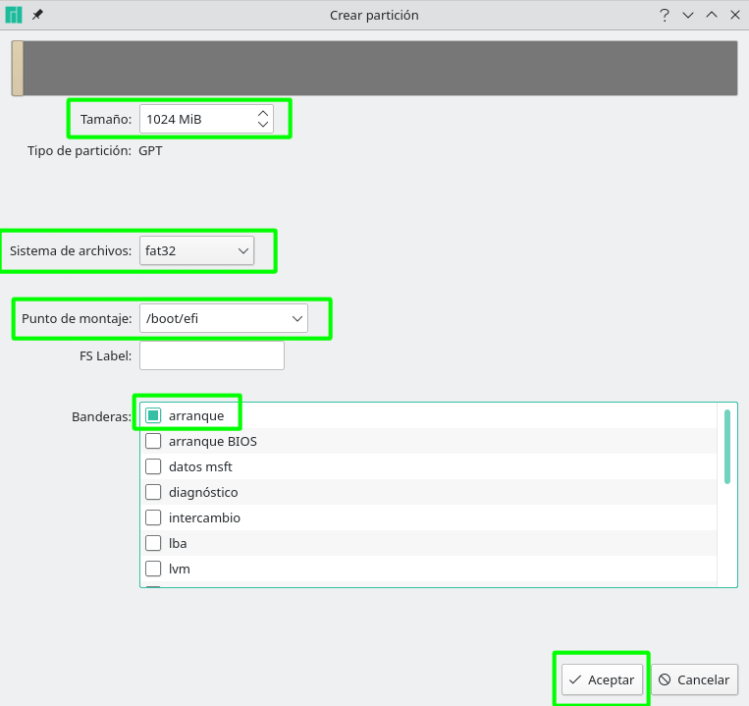Click the pin window icon
This screenshot has width=749, height=706.
38,15
